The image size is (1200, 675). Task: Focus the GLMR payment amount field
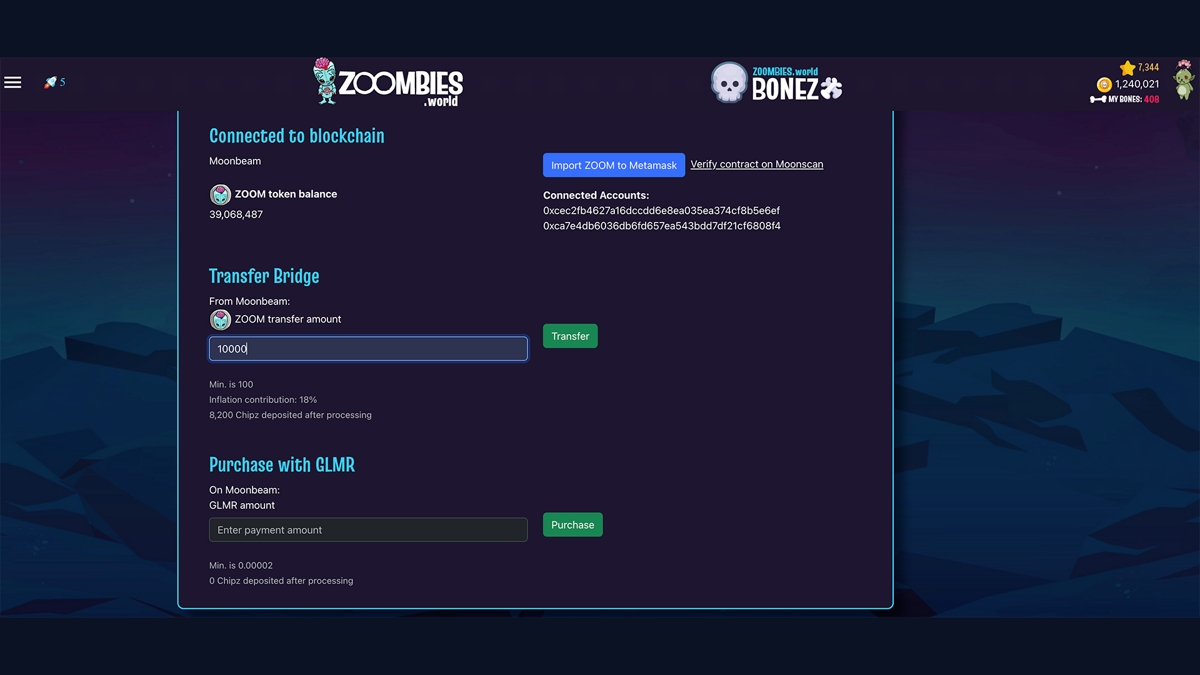[x=368, y=530]
